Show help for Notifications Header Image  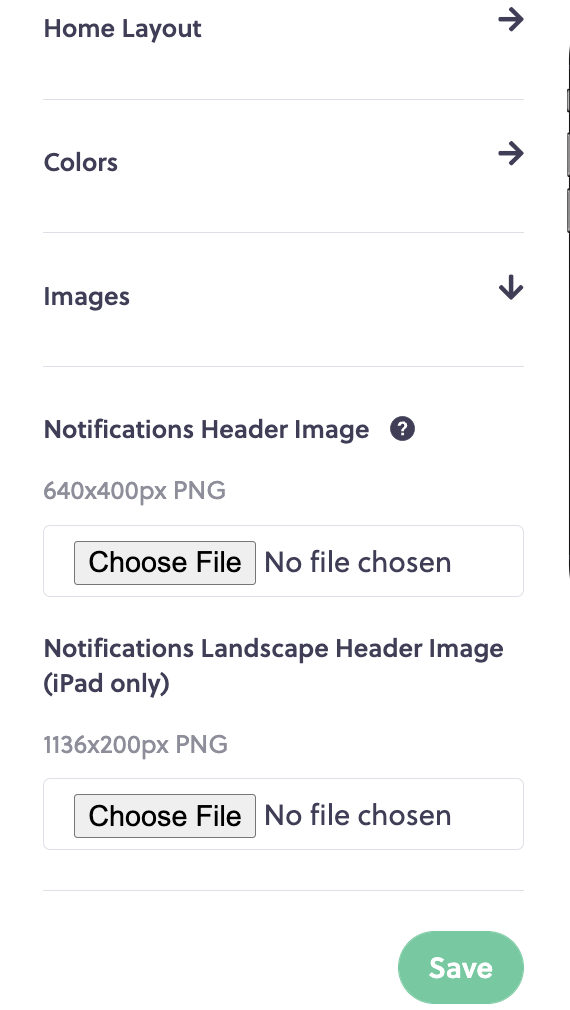click(x=403, y=429)
